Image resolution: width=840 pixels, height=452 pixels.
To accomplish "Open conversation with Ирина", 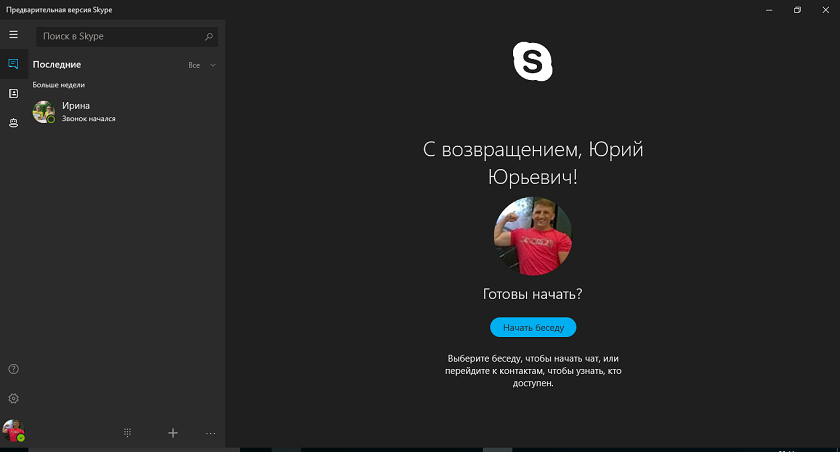I will click(126, 111).
